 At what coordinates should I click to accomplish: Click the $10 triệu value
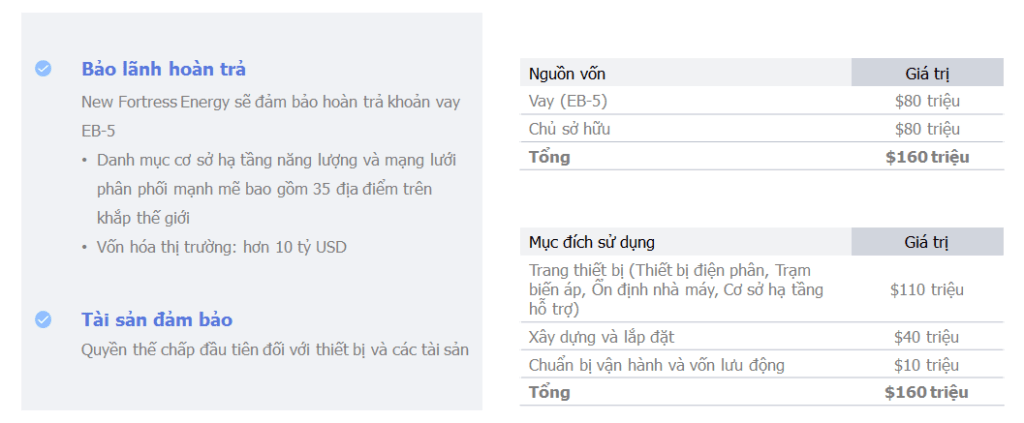[927, 365]
